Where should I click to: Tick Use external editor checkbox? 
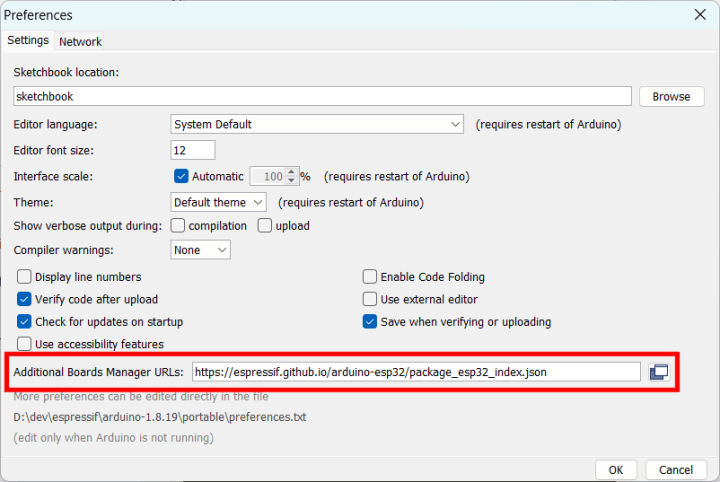click(x=370, y=299)
